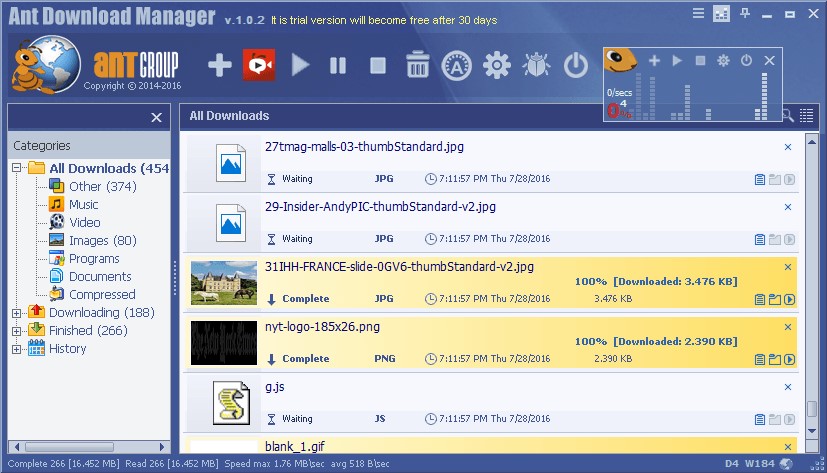This screenshot has height=473, width=827.
Task: Open the circled A autostart icon
Action: pos(456,65)
